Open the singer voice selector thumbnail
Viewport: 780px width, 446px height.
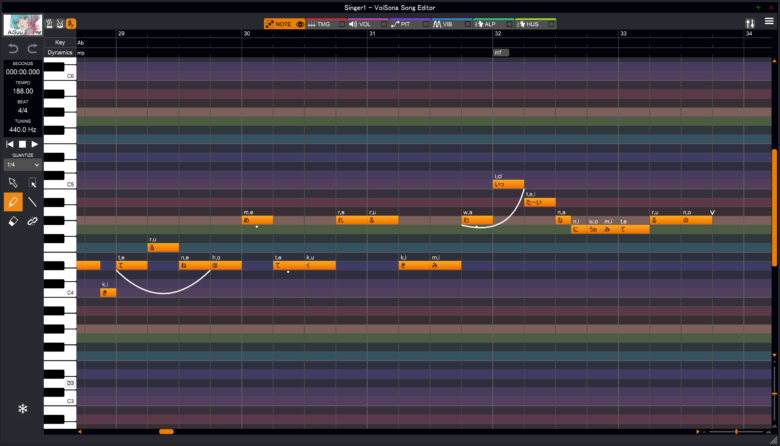click(x=21, y=23)
